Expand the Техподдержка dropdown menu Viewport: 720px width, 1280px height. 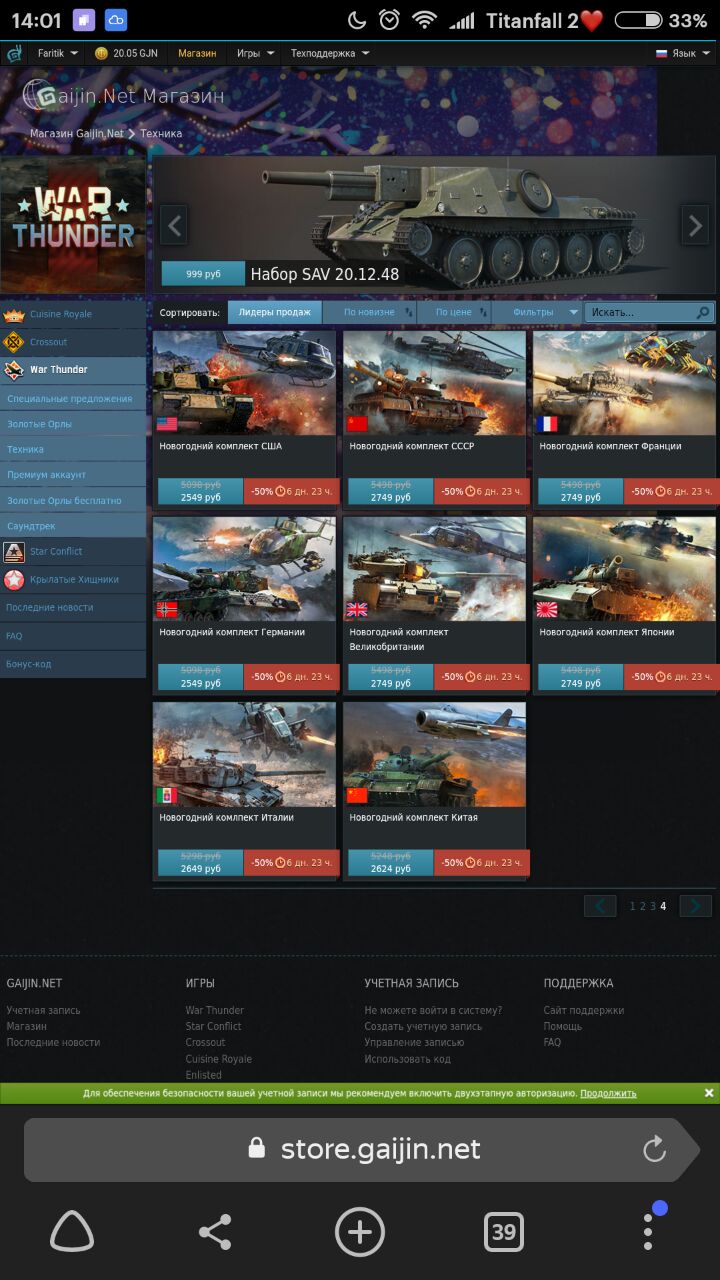pos(330,53)
